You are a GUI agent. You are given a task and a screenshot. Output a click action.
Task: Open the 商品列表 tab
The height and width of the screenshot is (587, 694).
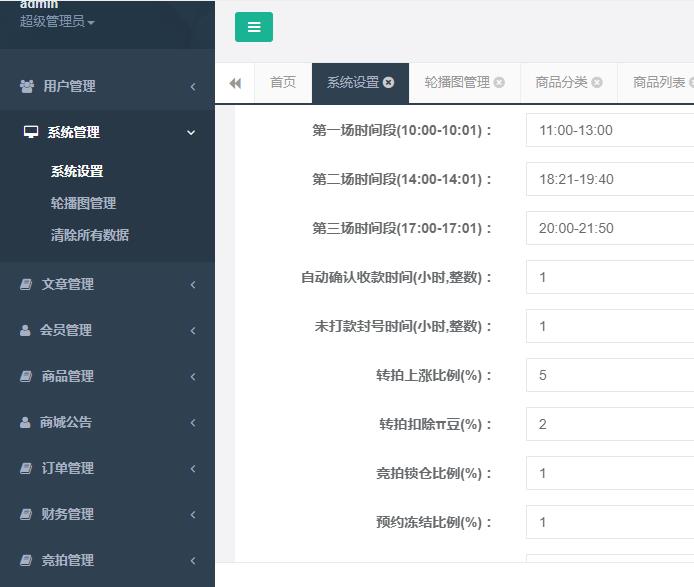pos(659,83)
